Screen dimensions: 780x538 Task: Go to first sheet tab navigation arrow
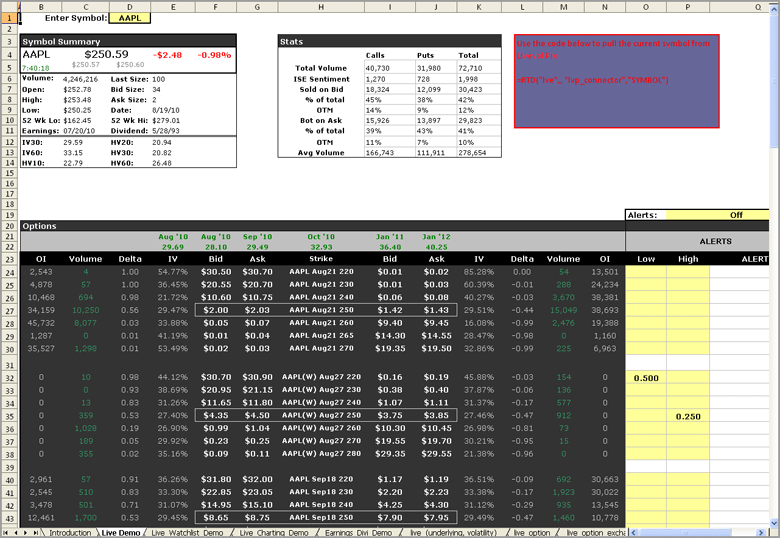click(x=6, y=533)
